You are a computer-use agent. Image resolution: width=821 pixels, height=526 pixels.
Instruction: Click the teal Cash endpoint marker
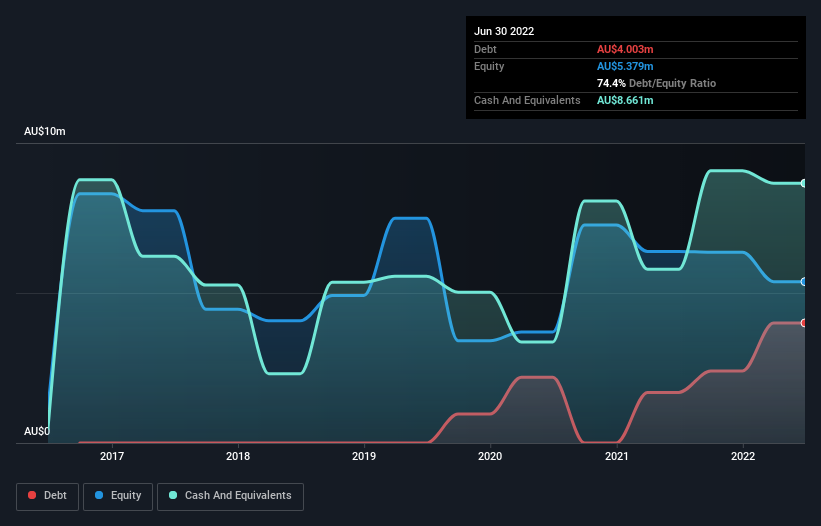pos(804,183)
